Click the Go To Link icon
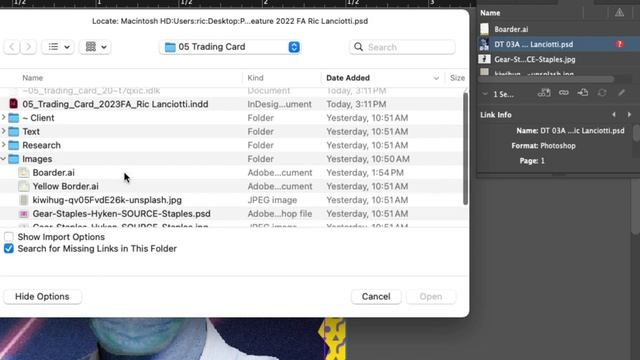The image size is (640, 360). 583,93
